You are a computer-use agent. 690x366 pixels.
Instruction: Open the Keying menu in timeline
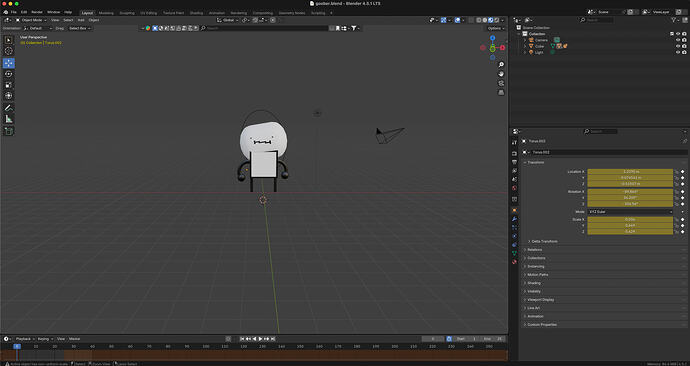tap(44, 339)
